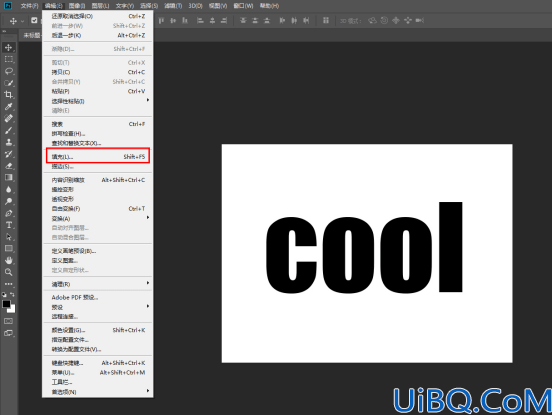Select the Eraser tool

[9, 166]
